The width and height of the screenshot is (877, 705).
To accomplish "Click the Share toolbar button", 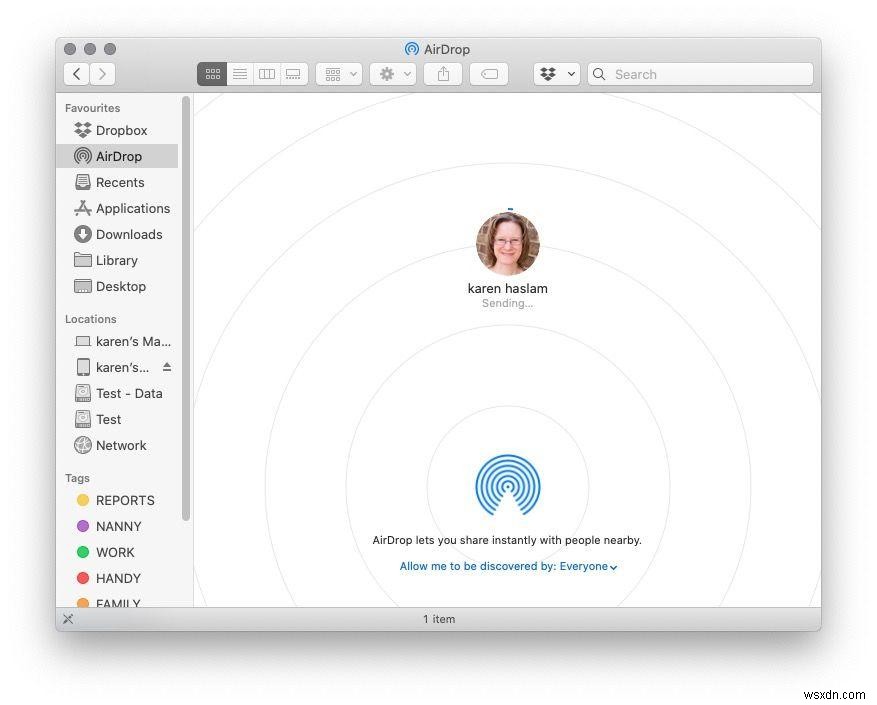I will [443, 74].
